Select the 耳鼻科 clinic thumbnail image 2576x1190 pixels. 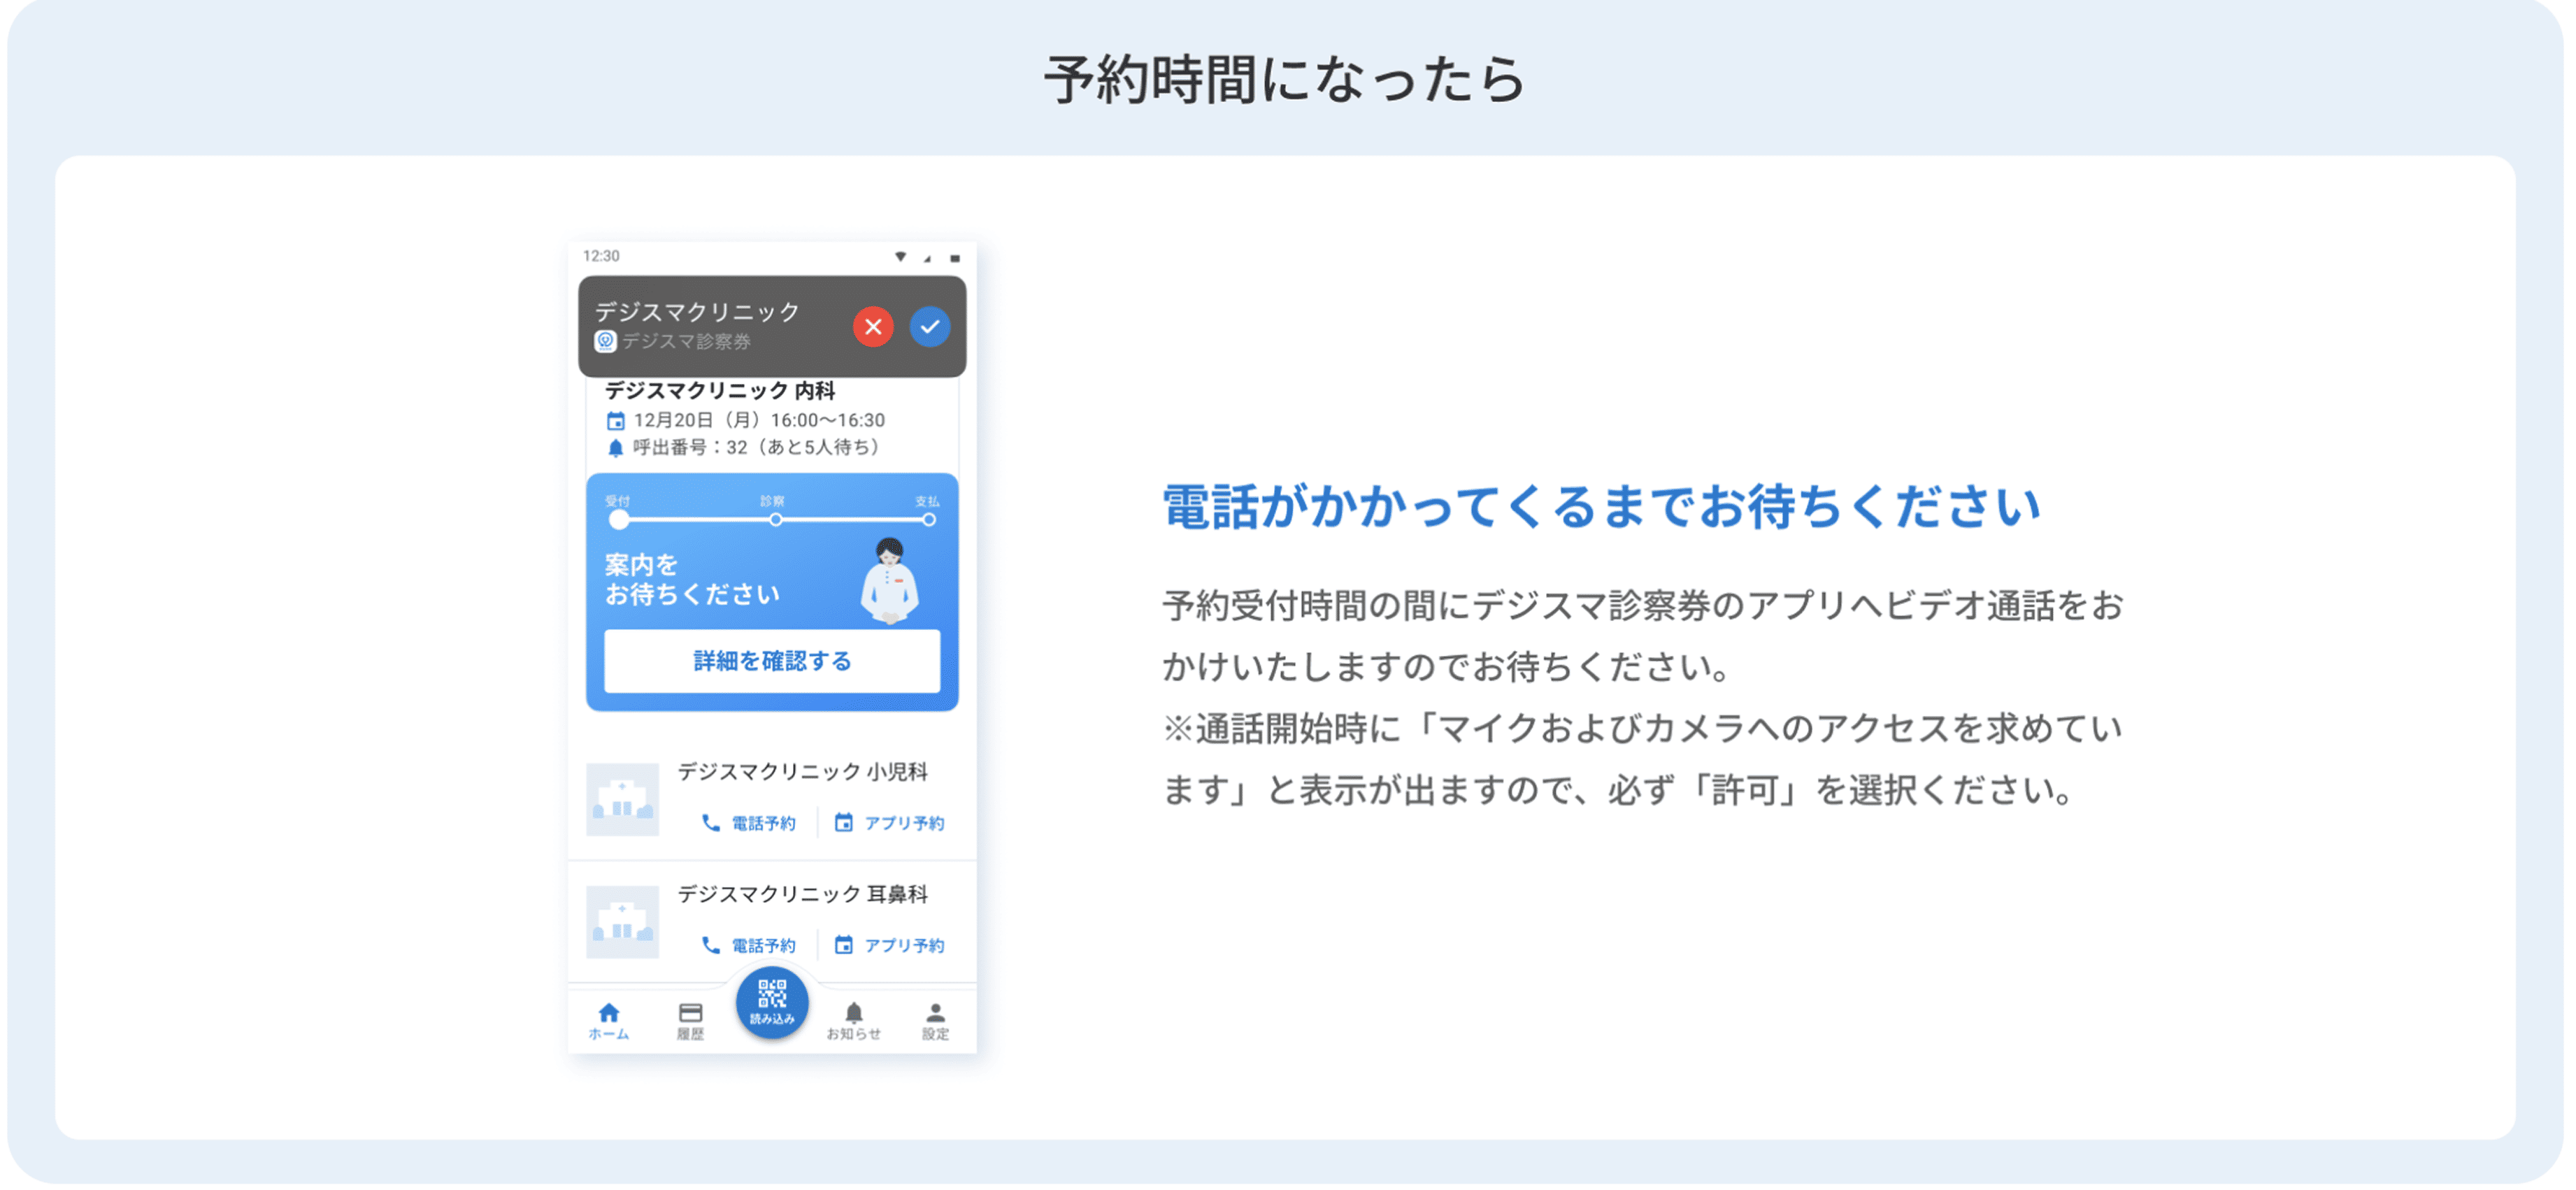tap(622, 922)
